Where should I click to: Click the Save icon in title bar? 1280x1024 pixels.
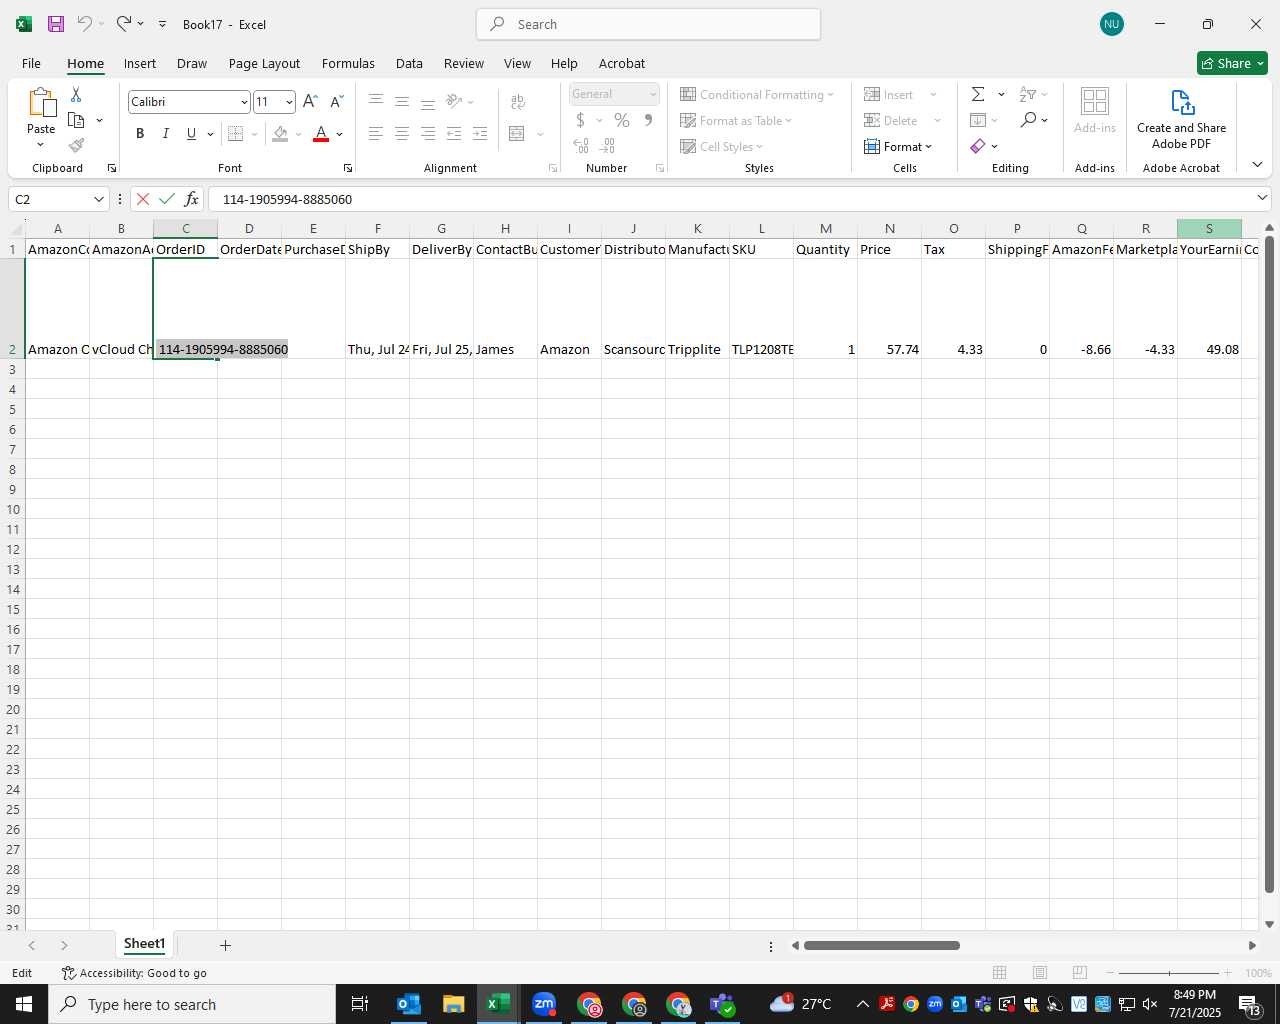point(56,24)
